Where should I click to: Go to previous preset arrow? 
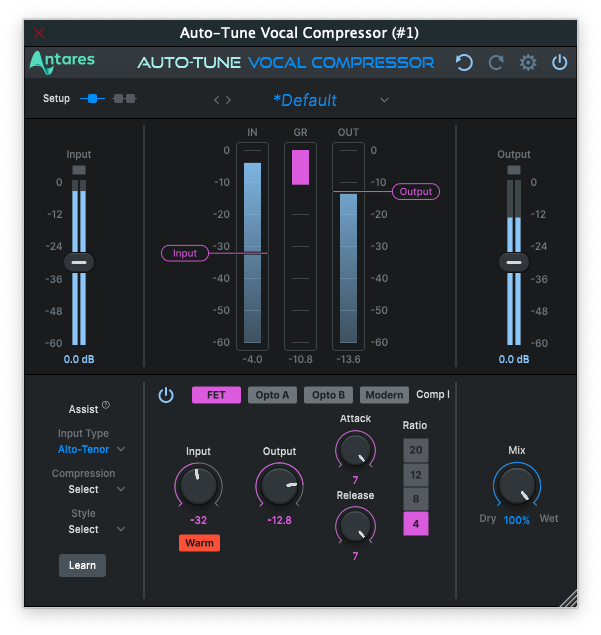(217, 100)
